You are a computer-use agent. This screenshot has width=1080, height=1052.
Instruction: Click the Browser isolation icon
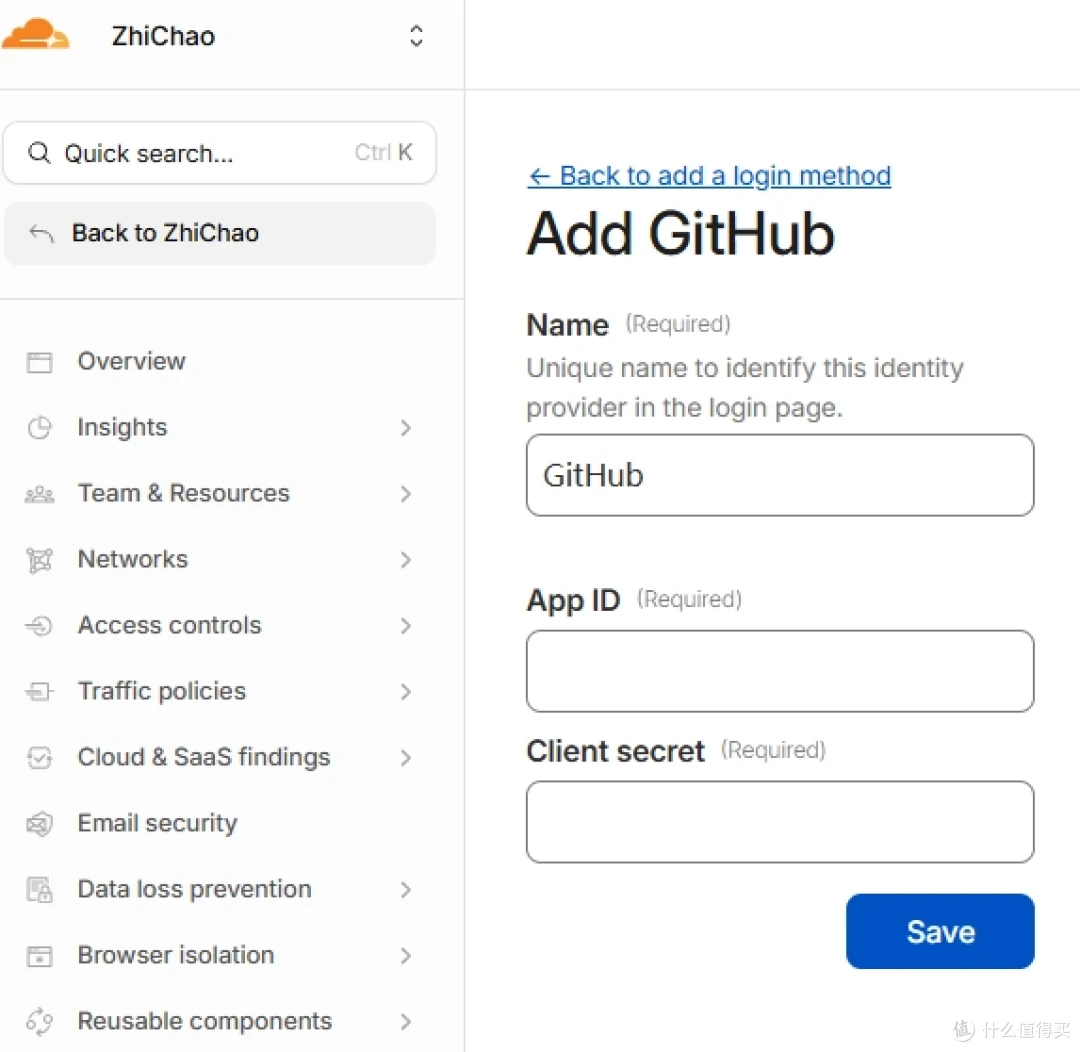click(x=39, y=956)
